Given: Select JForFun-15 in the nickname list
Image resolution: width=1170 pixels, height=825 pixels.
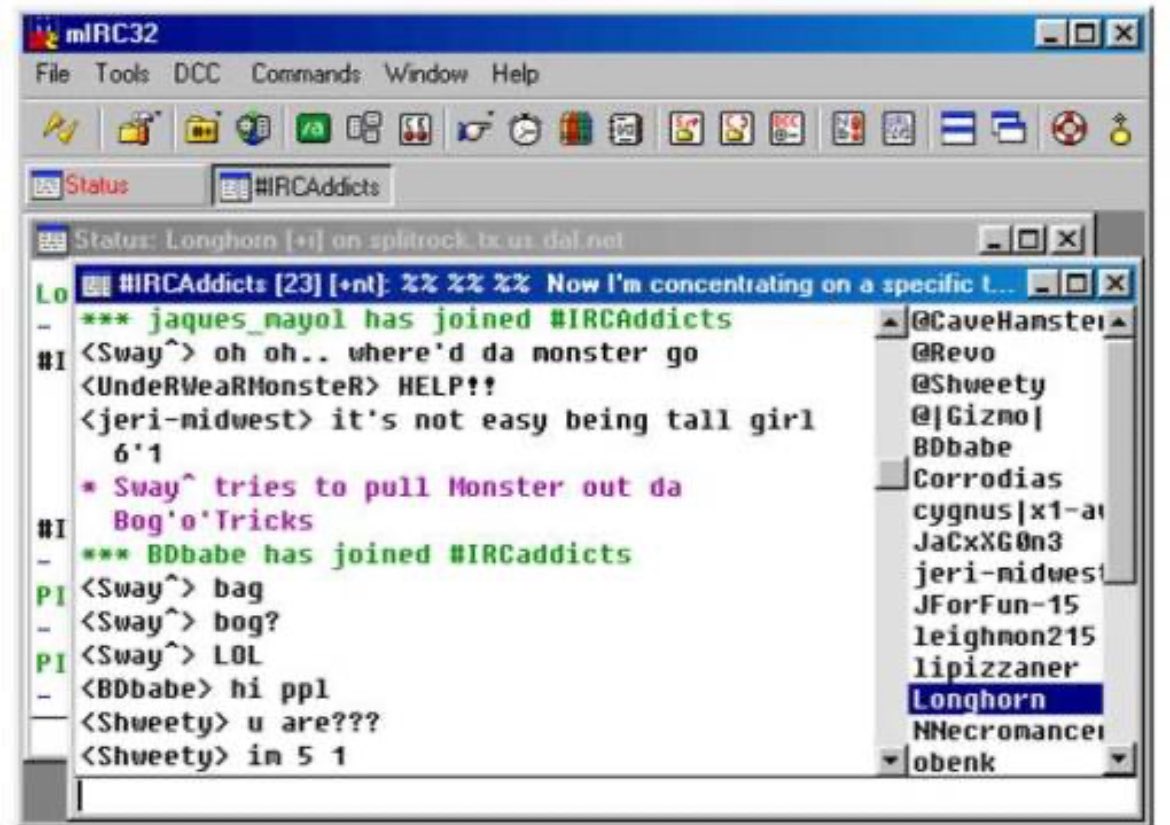Looking at the screenshot, I should [1005, 605].
